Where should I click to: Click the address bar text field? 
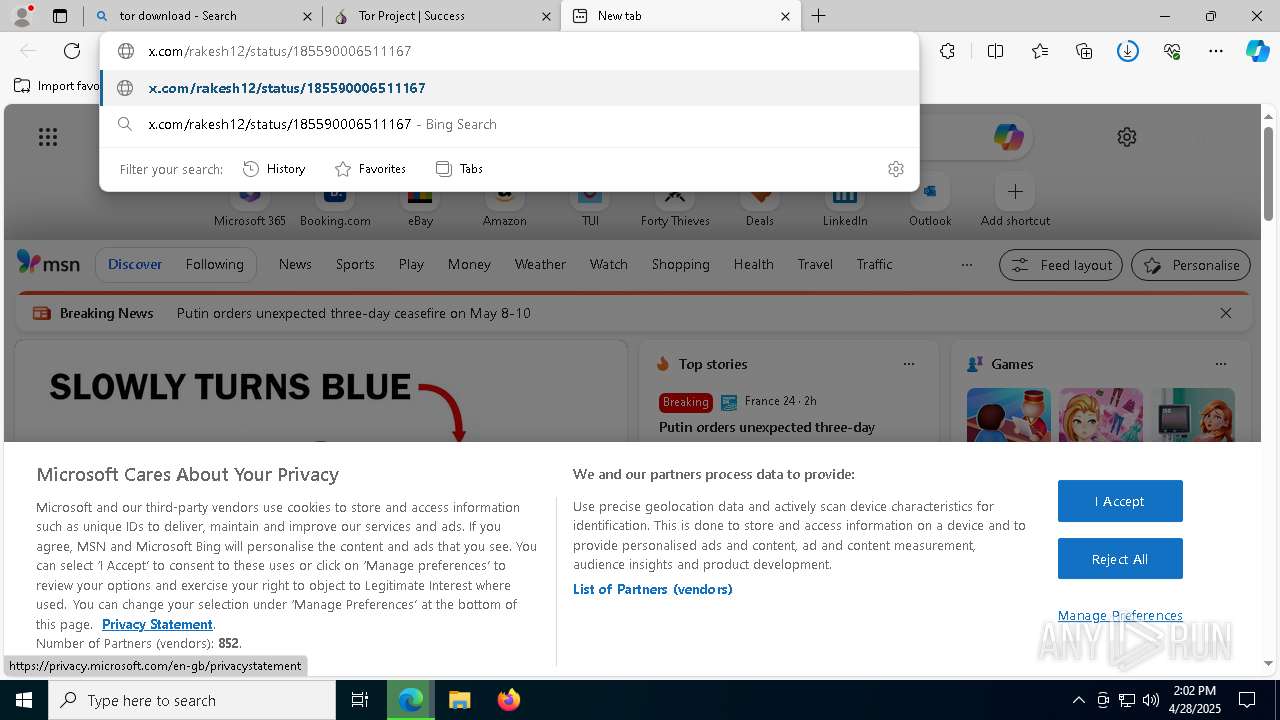click(x=510, y=51)
